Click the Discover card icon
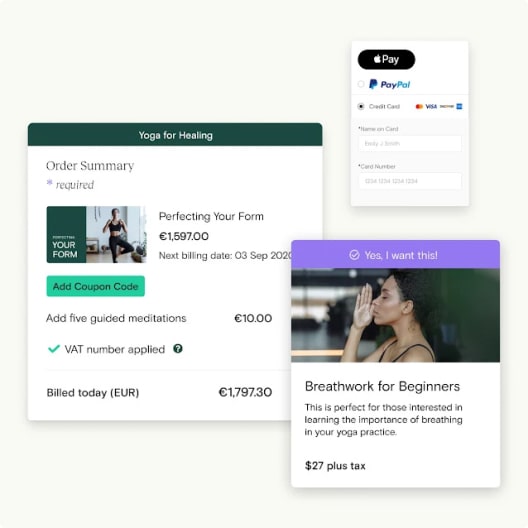The image size is (528, 528). pos(447,106)
